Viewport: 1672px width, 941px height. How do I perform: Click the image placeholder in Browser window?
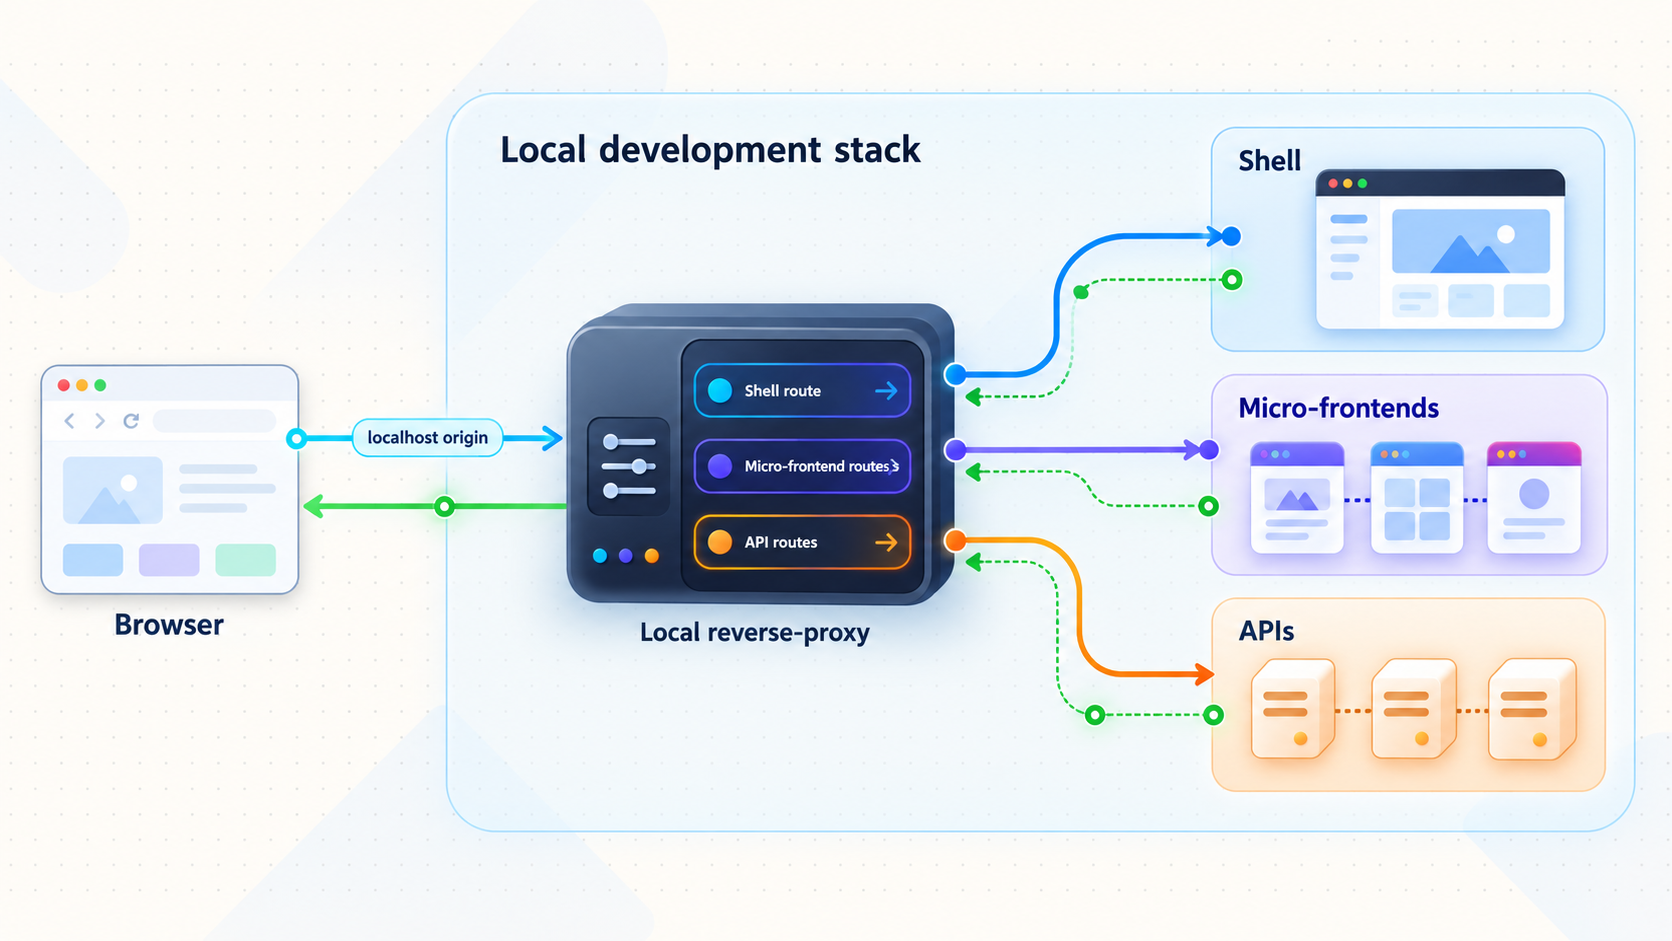(113, 491)
